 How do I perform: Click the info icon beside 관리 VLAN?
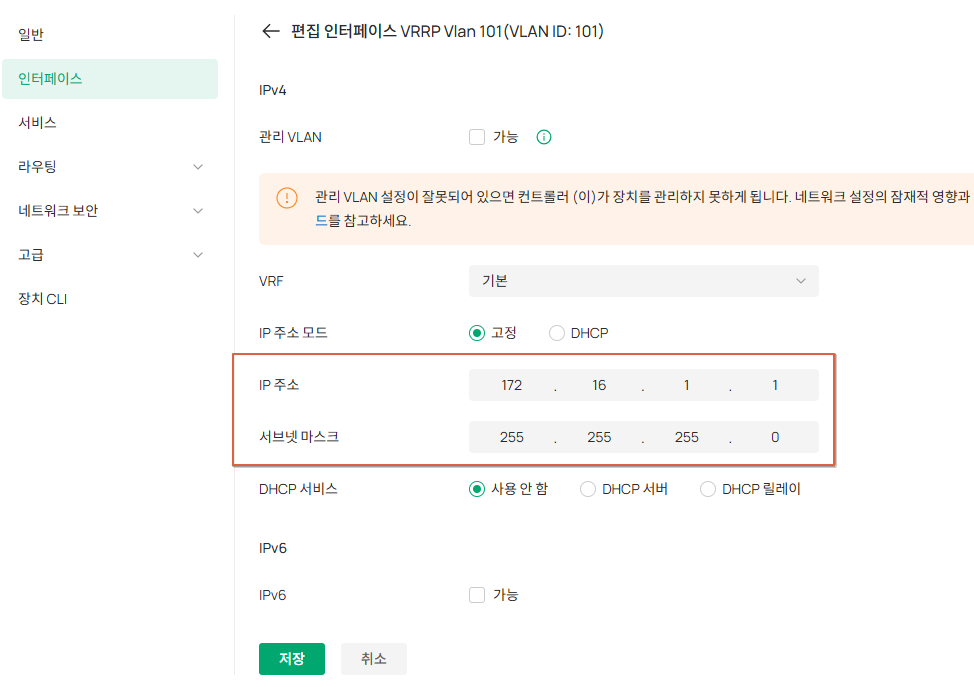click(544, 137)
